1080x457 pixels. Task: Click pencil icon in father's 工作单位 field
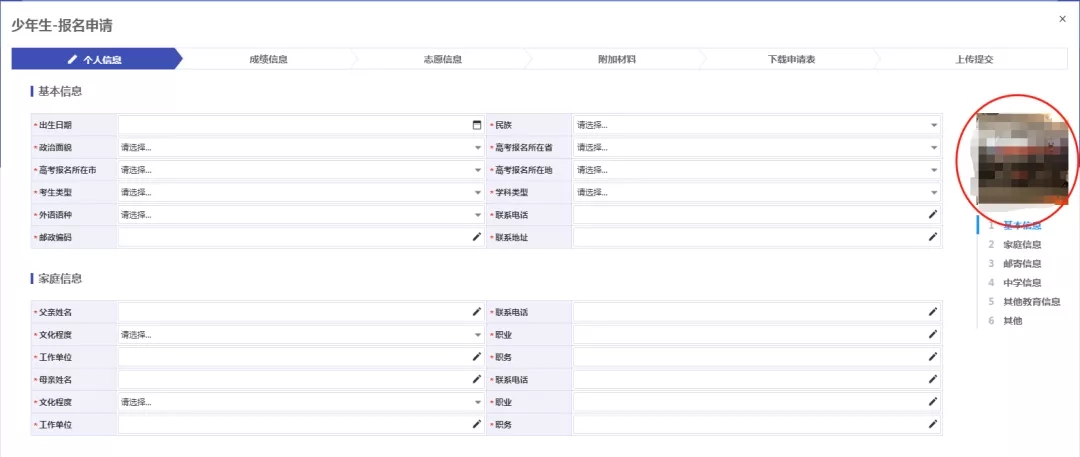click(x=477, y=357)
